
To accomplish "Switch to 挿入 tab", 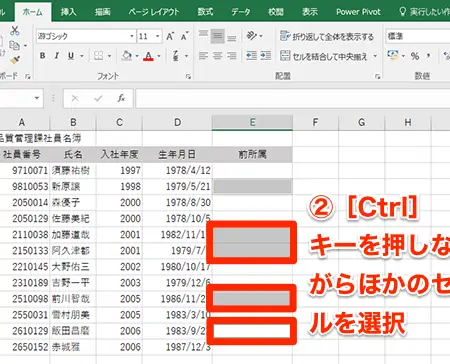I will pos(68,12).
